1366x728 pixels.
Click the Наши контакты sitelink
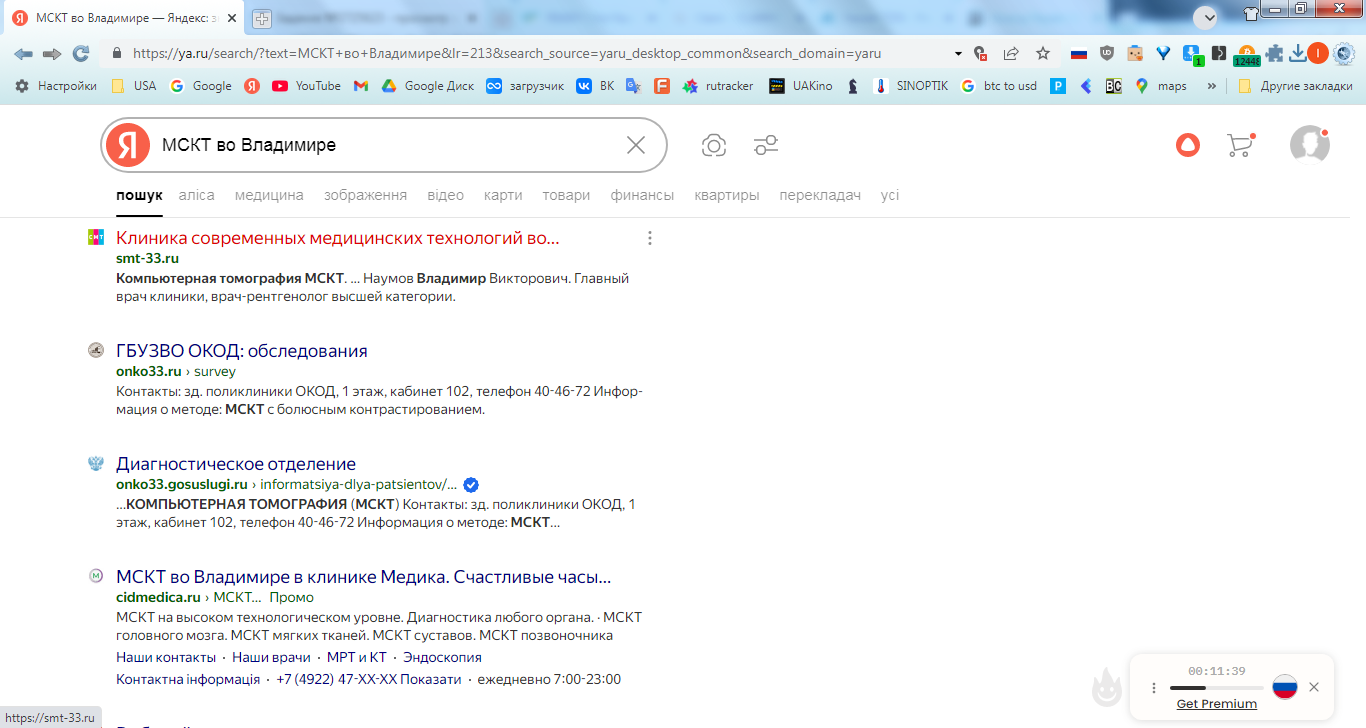pyautogui.click(x=166, y=657)
